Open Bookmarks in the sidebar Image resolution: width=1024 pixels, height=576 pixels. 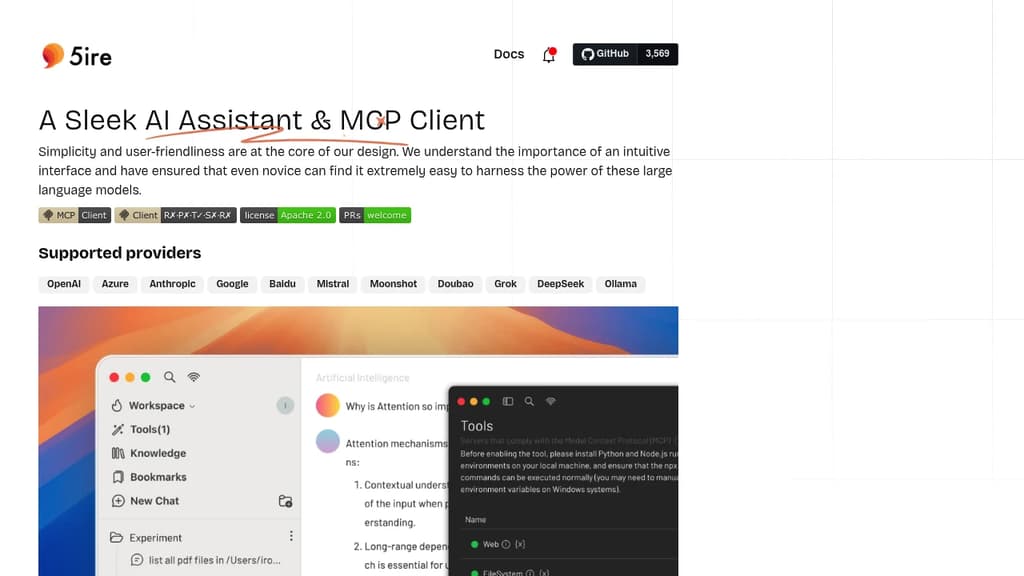(158, 477)
